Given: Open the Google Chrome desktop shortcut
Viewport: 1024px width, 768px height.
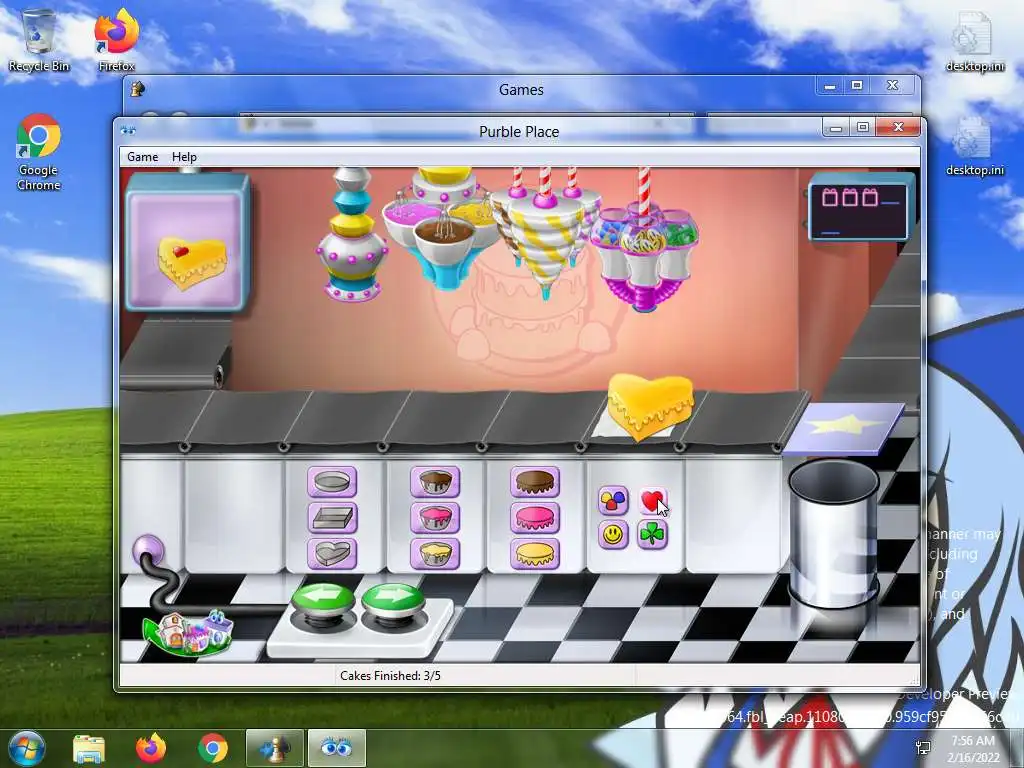Looking at the screenshot, I should (x=39, y=153).
